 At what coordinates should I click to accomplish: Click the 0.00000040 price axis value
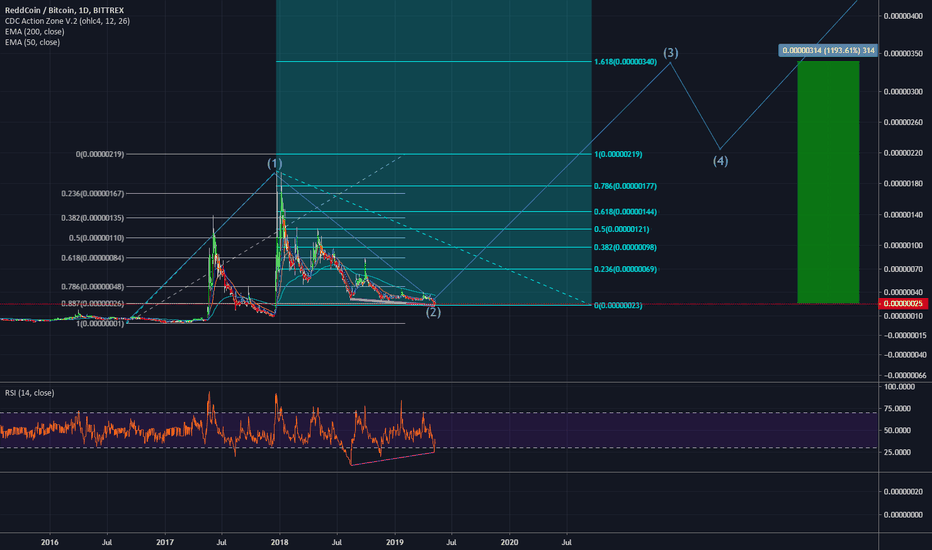903,292
